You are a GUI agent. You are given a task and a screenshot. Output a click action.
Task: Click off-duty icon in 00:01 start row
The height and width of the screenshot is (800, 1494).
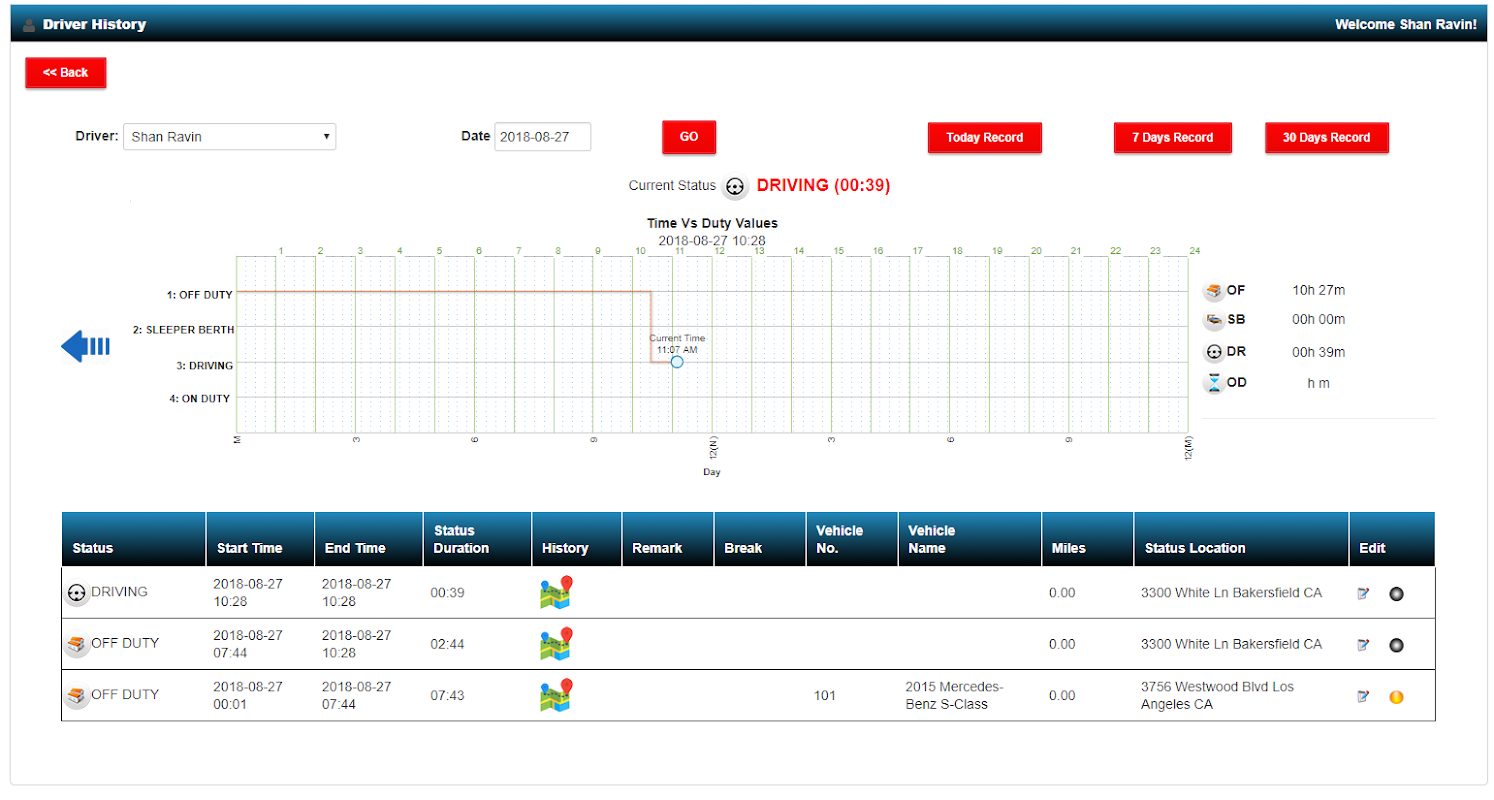click(x=76, y=696)
